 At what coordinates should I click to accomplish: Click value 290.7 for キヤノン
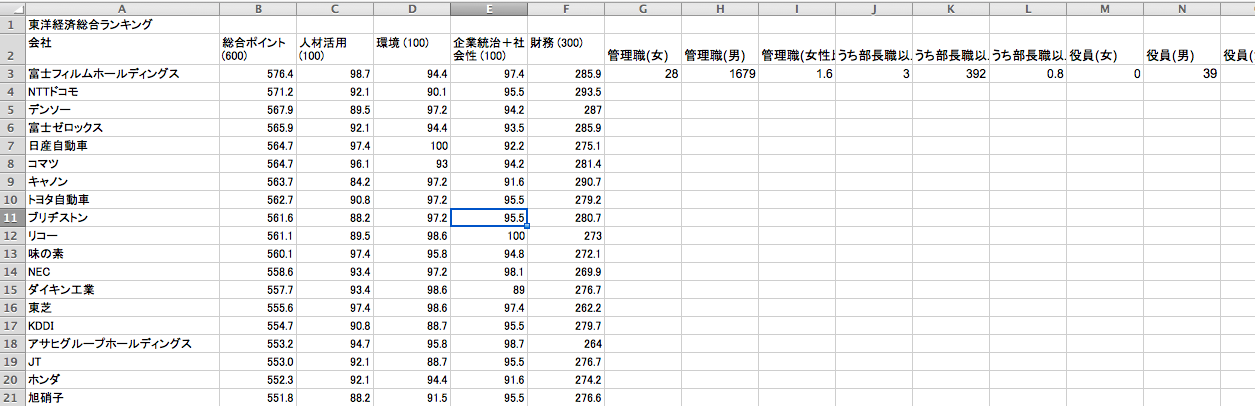586,182
